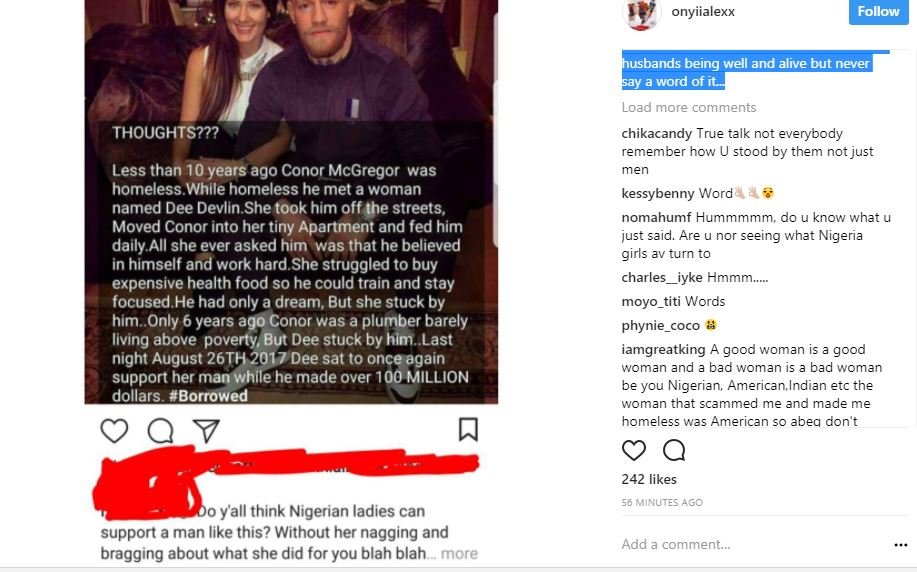Open the three-dot more options menu
Viewport: 917px width, 572px height.
[900, 545]
